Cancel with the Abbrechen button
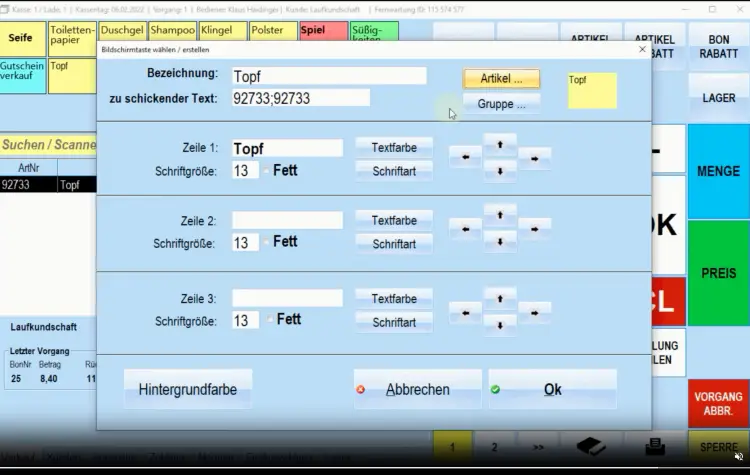 (417, 389)
